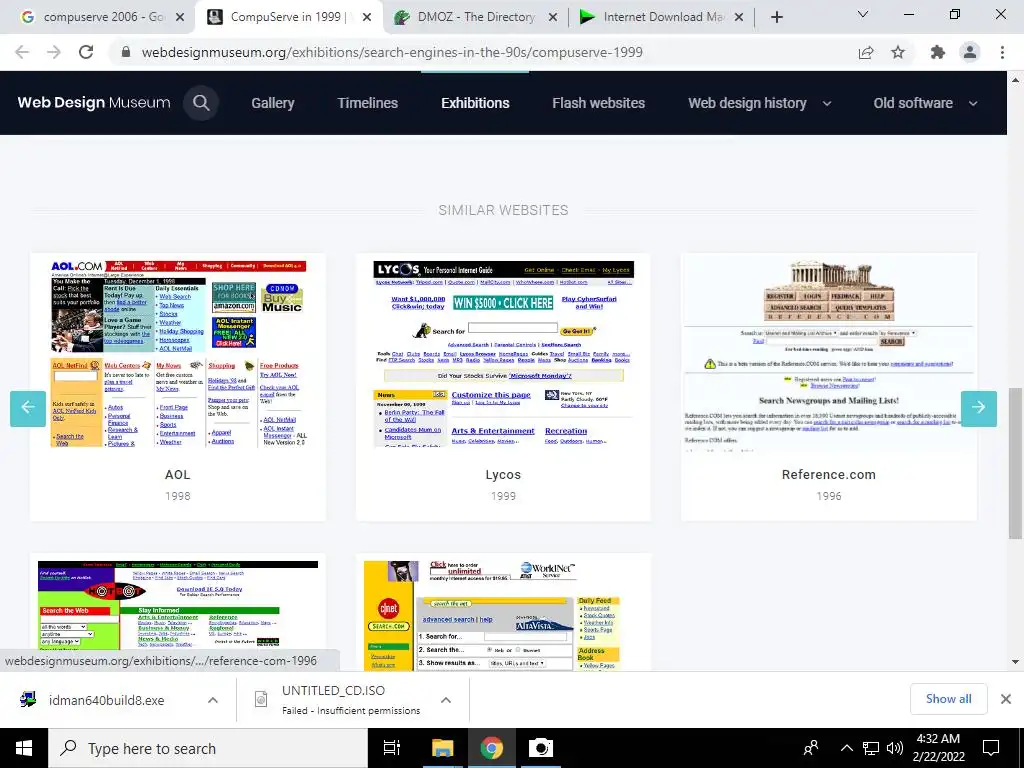
Task: Click the volume speaker icon
Action: pos(895,748)
